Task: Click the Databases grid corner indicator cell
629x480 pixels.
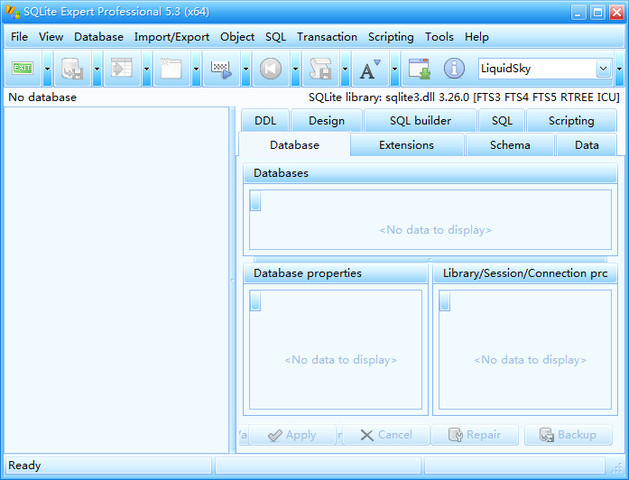Action: [x=255, y=201]
